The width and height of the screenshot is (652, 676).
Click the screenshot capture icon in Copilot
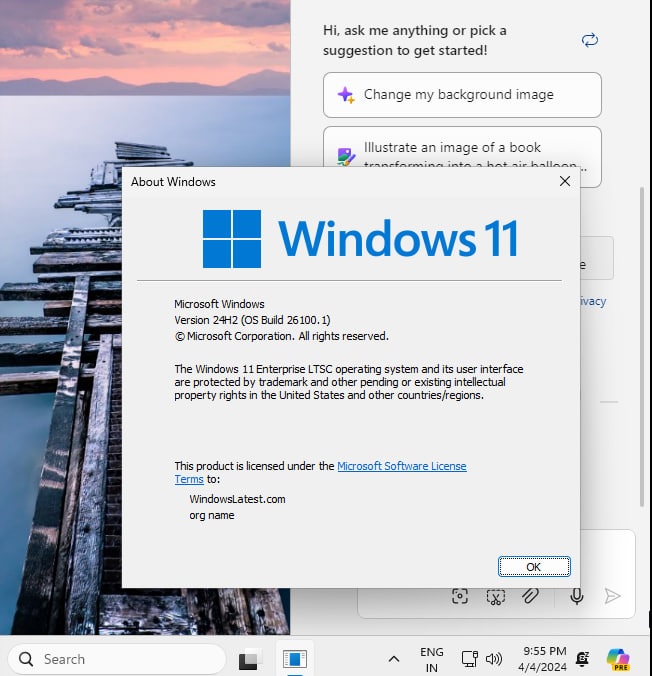click(x=460, y=596)
